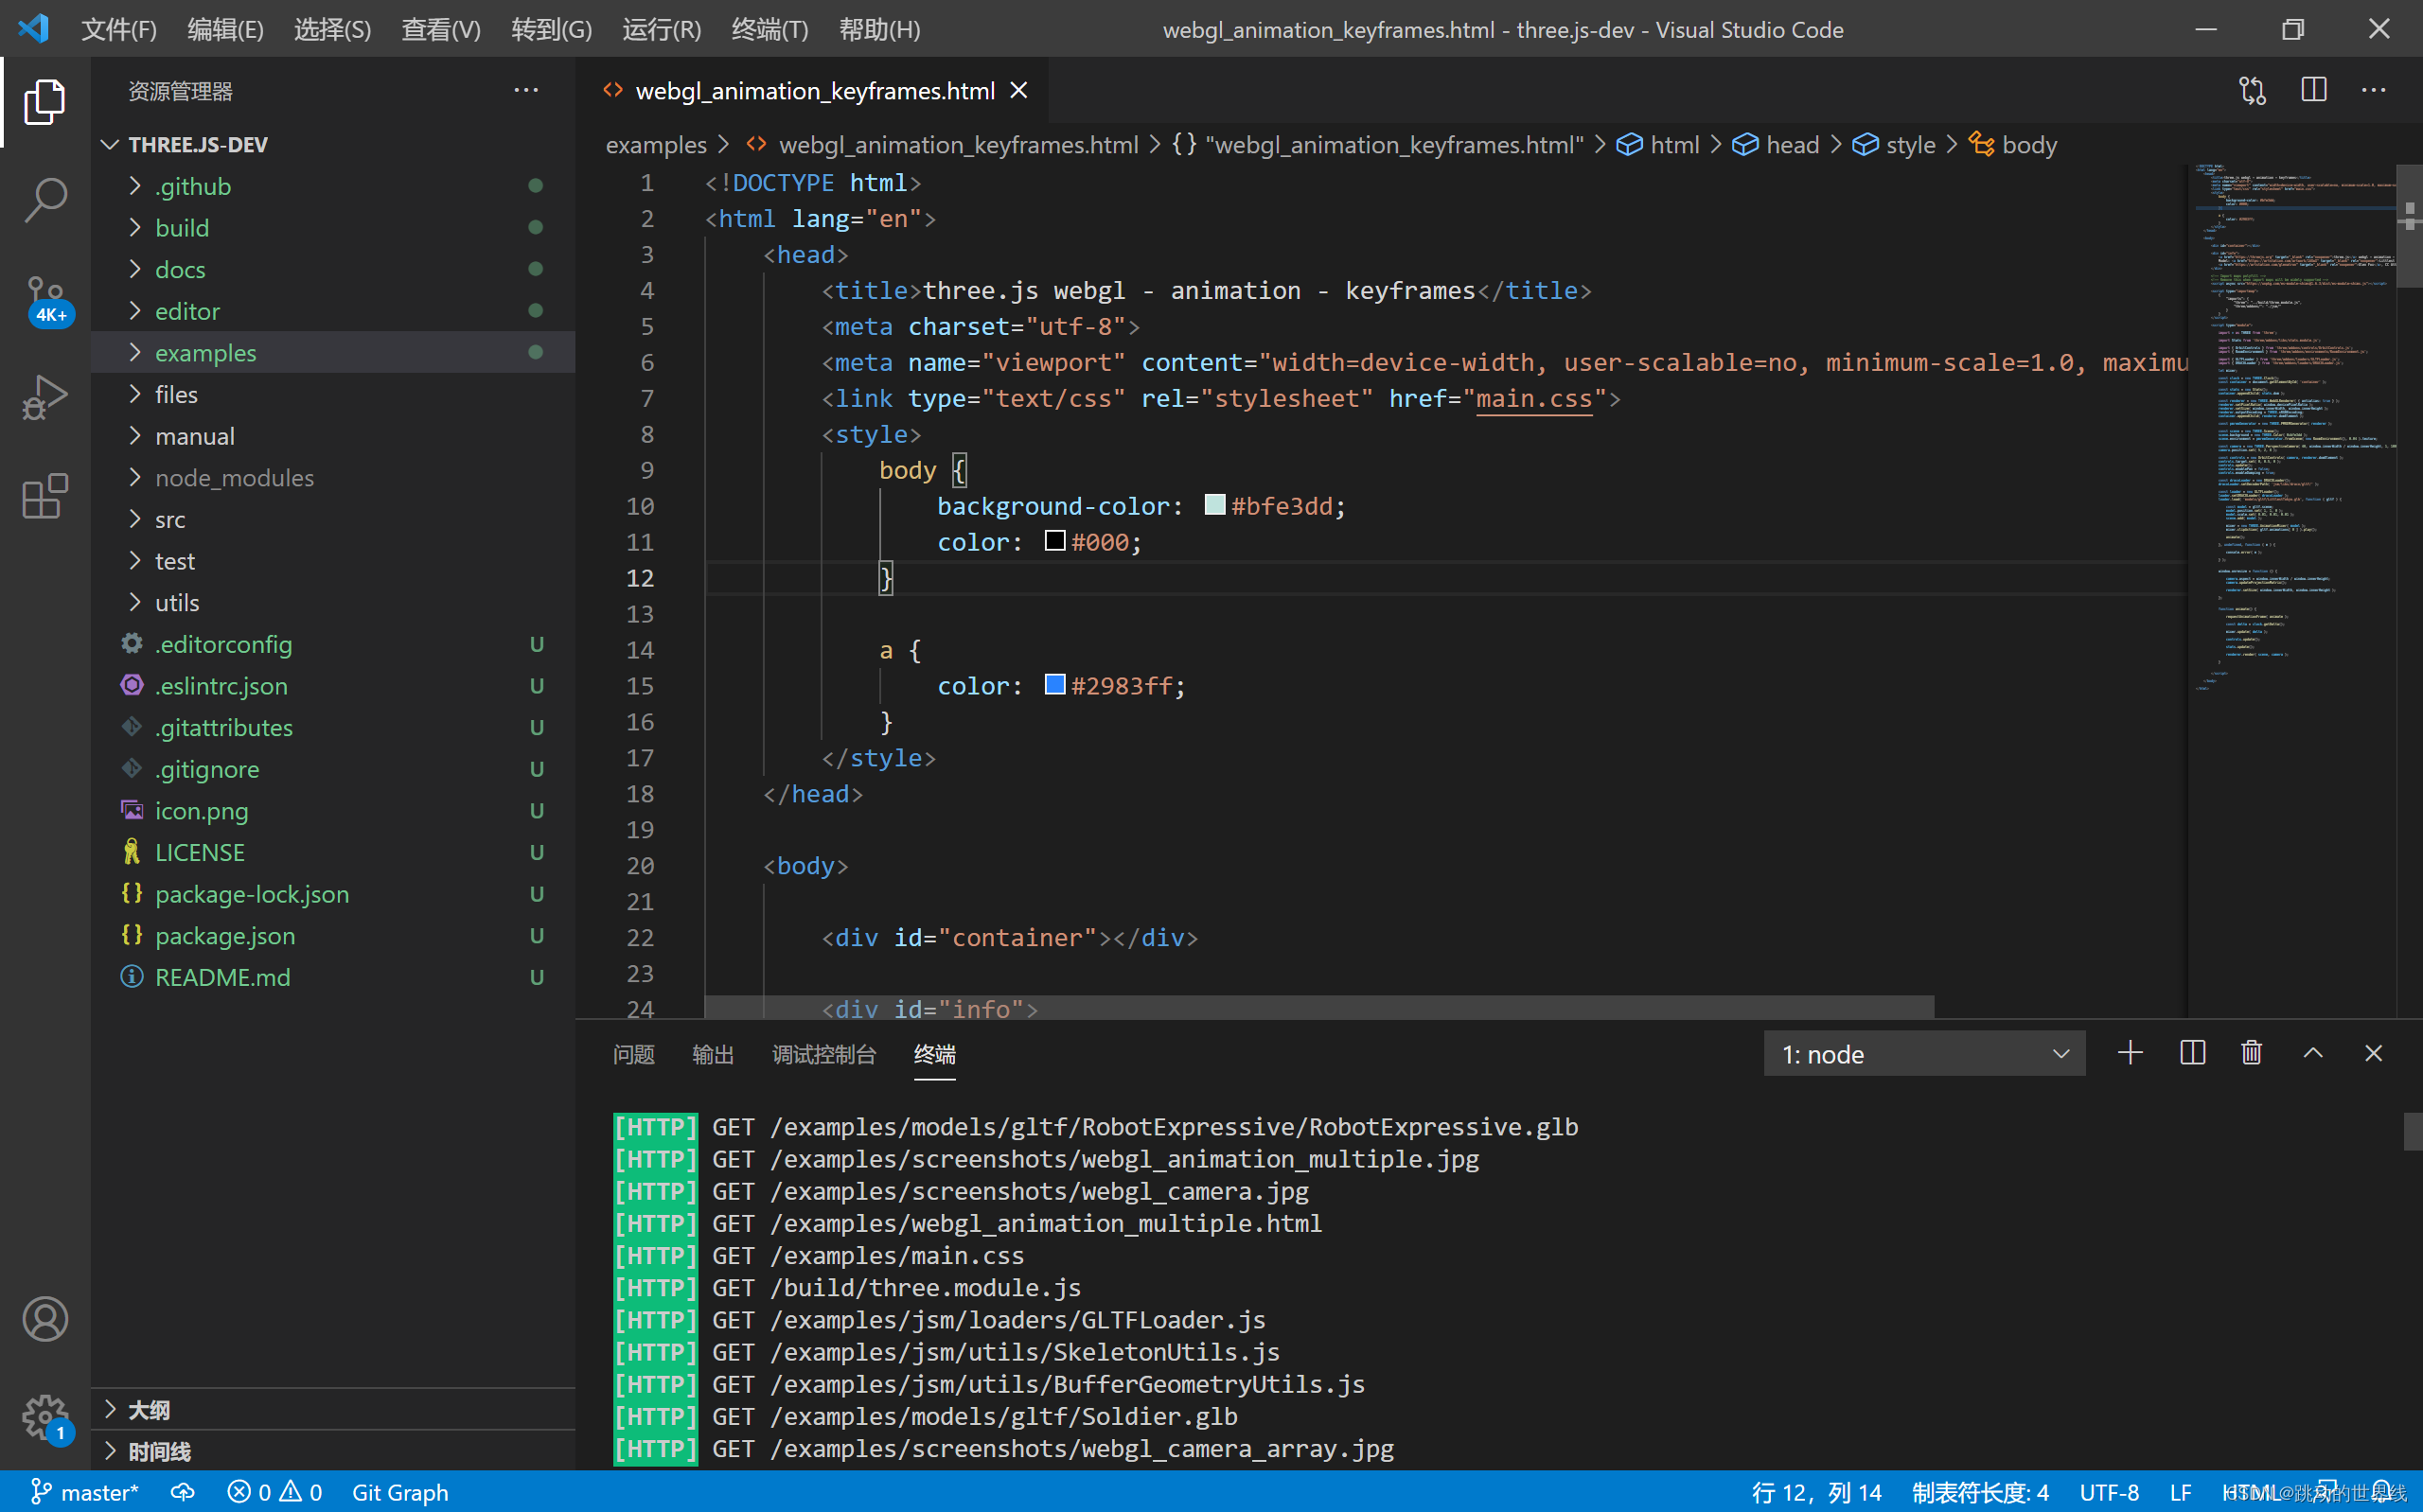
Task: Select the 终端 terminal tab
Action: pos(935,1054)
